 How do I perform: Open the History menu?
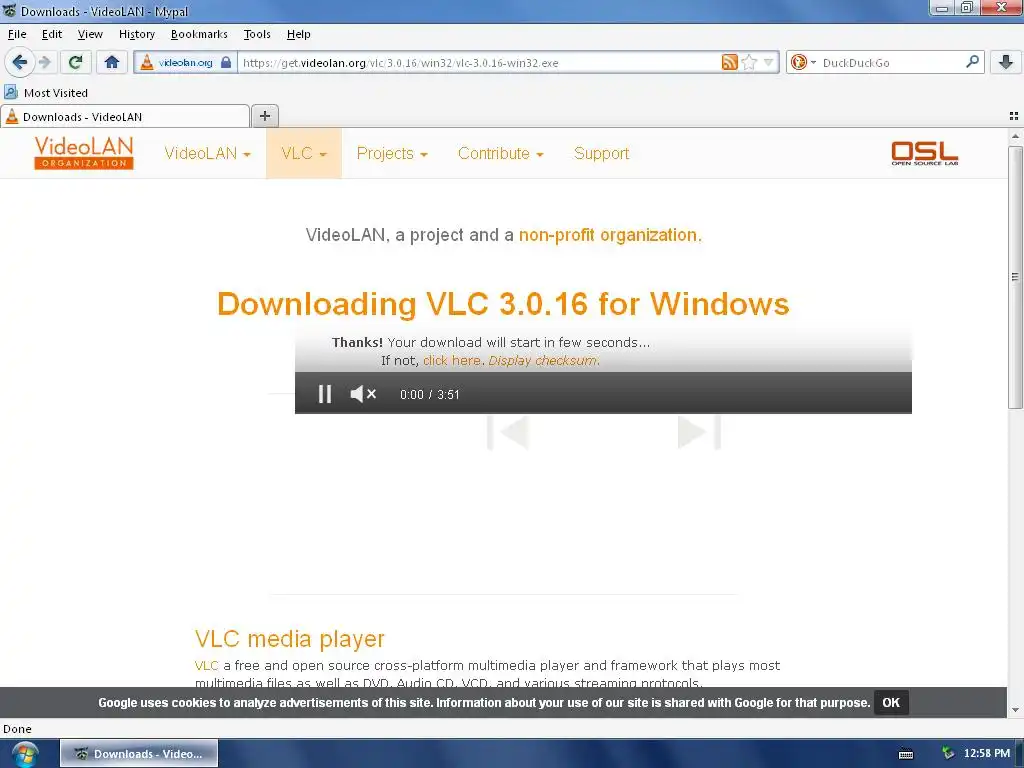(136, 34)
